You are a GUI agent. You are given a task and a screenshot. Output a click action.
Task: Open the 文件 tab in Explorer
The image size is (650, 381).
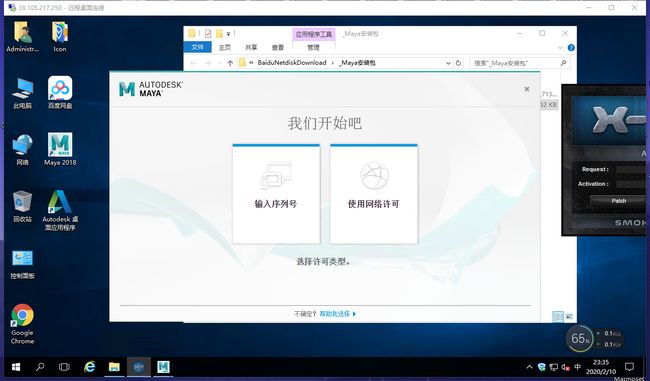point(198,47)
